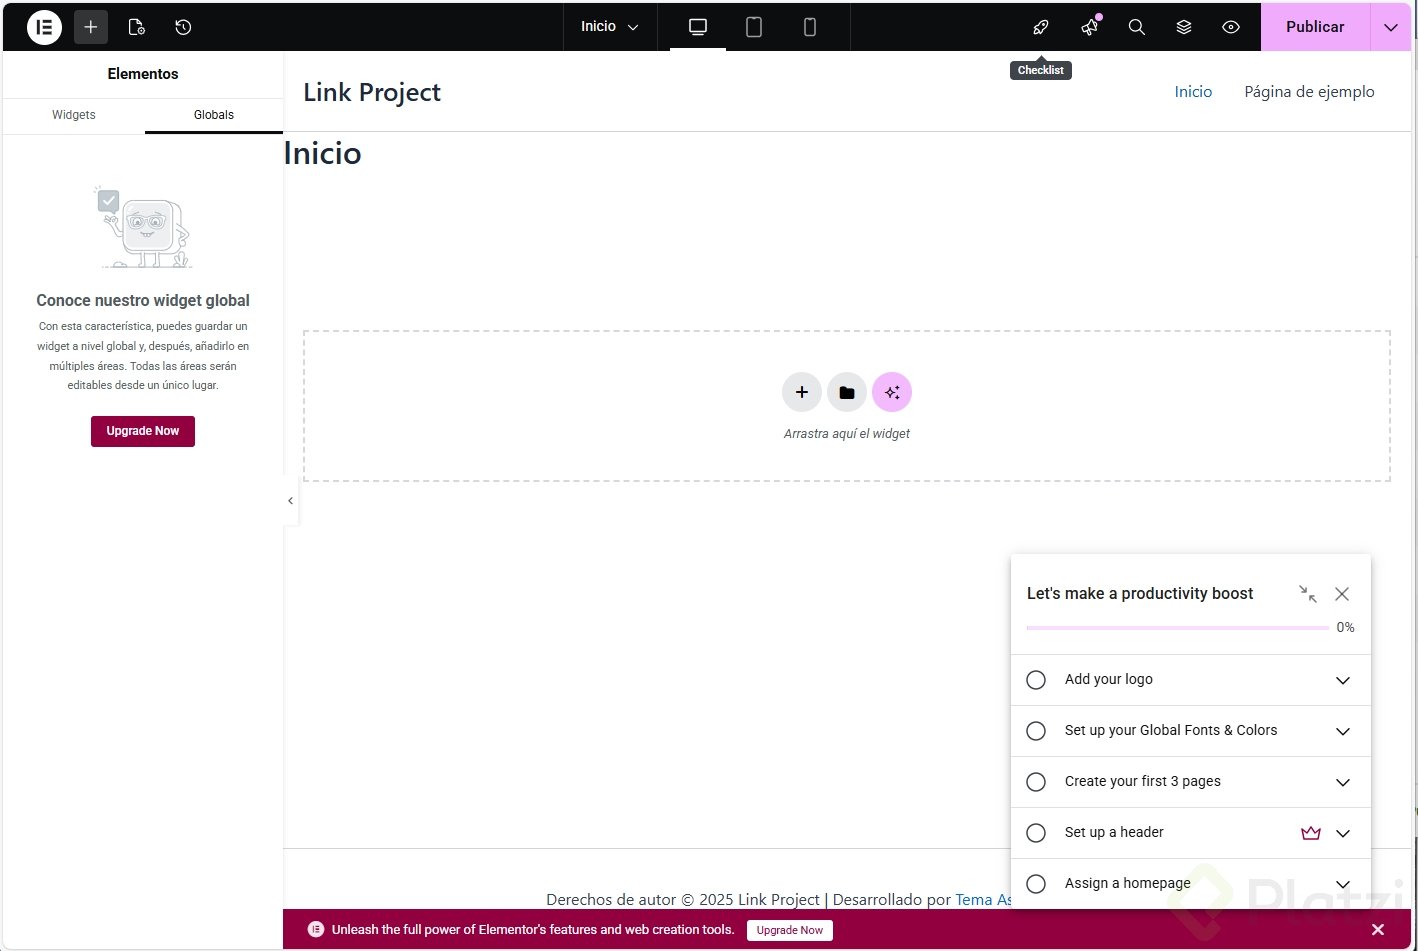Click the checklist progress bar
This screenshot has width=1418, height=951.
[x=1178, y=628]
